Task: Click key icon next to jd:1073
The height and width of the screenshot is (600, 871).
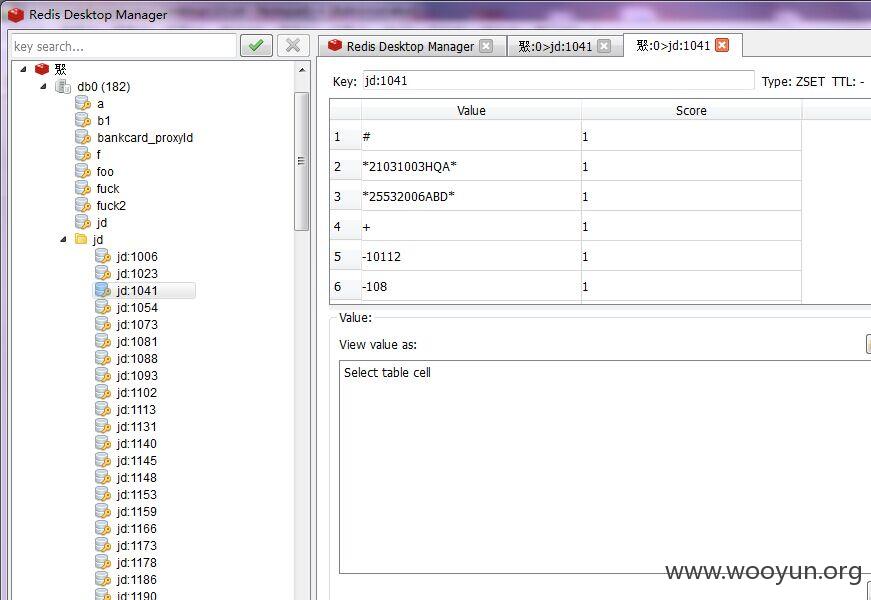Action: click(x=103, y=324)
